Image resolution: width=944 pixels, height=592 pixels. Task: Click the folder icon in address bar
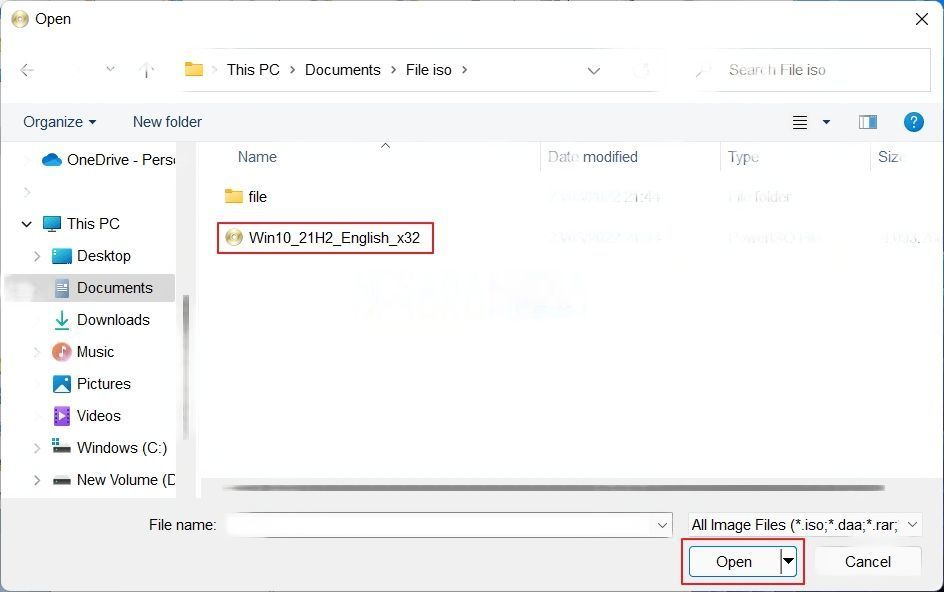(194, 69)
